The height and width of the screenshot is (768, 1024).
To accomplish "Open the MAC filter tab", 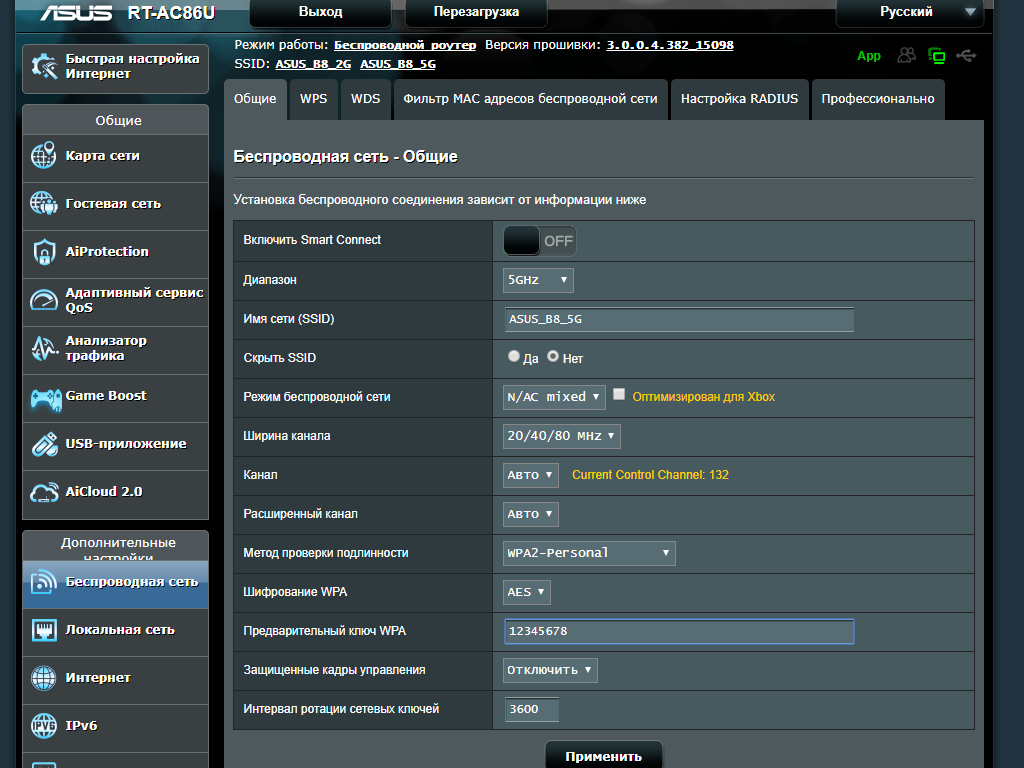I will [x=530, y=99].
